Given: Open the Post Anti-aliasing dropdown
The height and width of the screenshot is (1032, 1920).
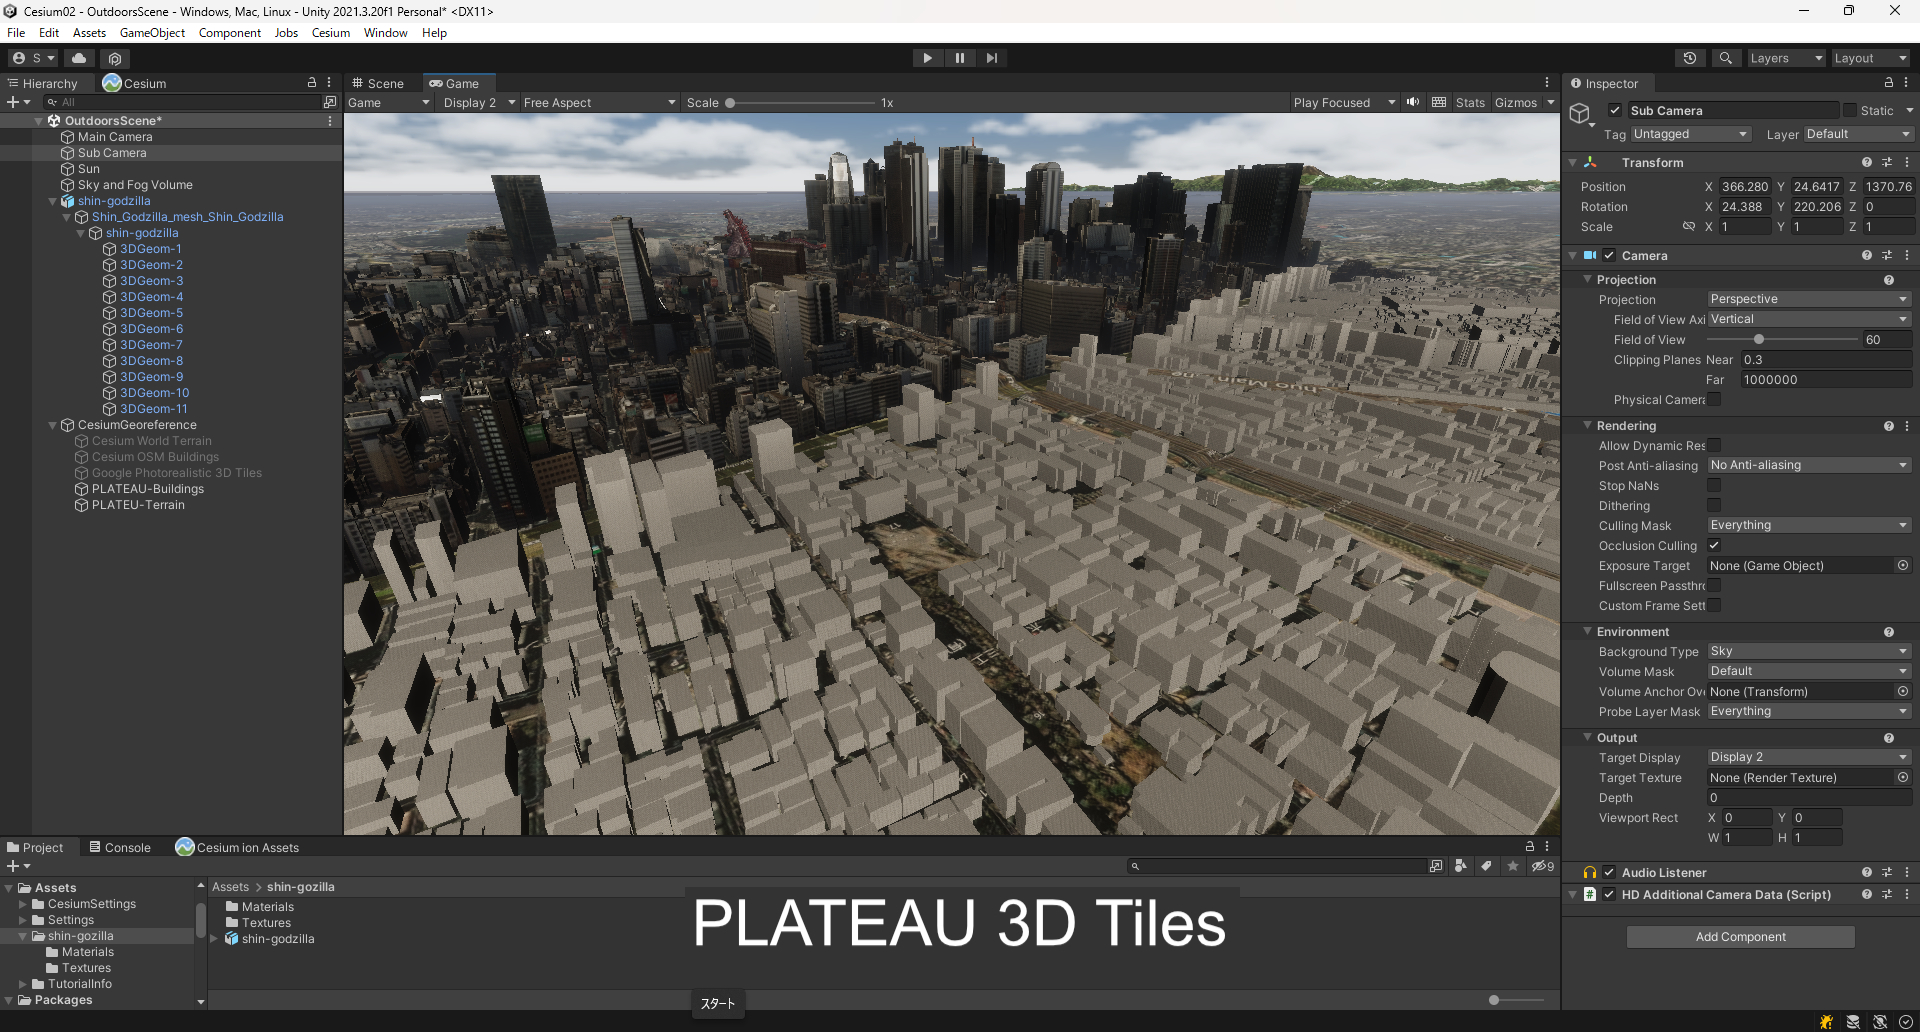Looking at the screenshot, I should pyautogui.click(x=1809, y=465).
